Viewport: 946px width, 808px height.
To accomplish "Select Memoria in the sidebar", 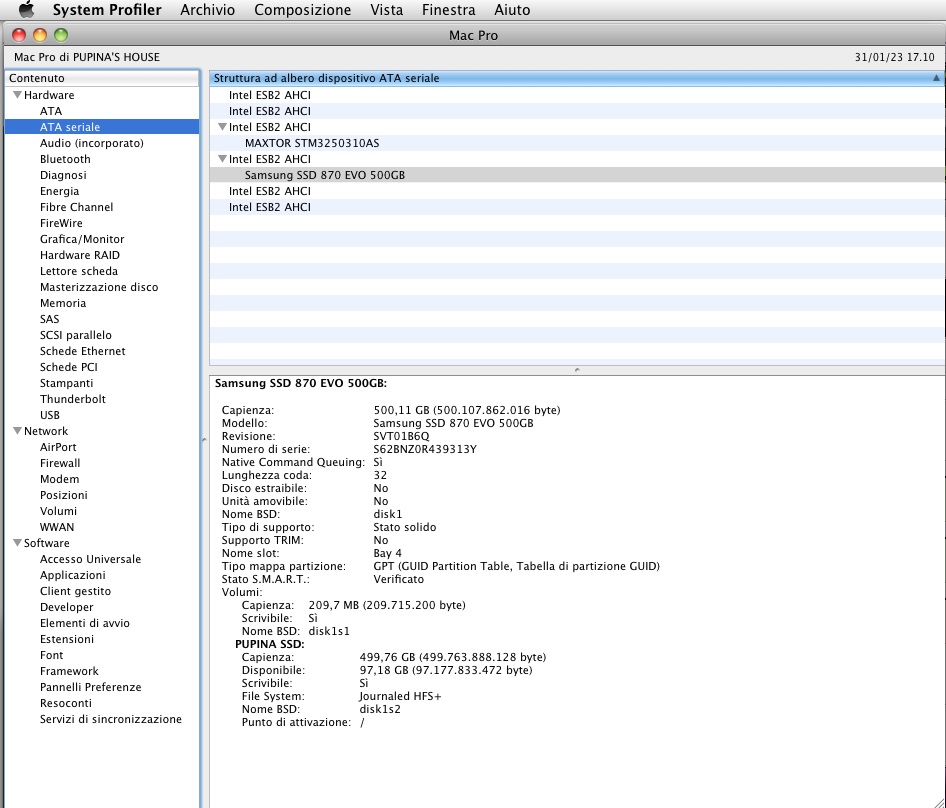I will coord(63,303).
